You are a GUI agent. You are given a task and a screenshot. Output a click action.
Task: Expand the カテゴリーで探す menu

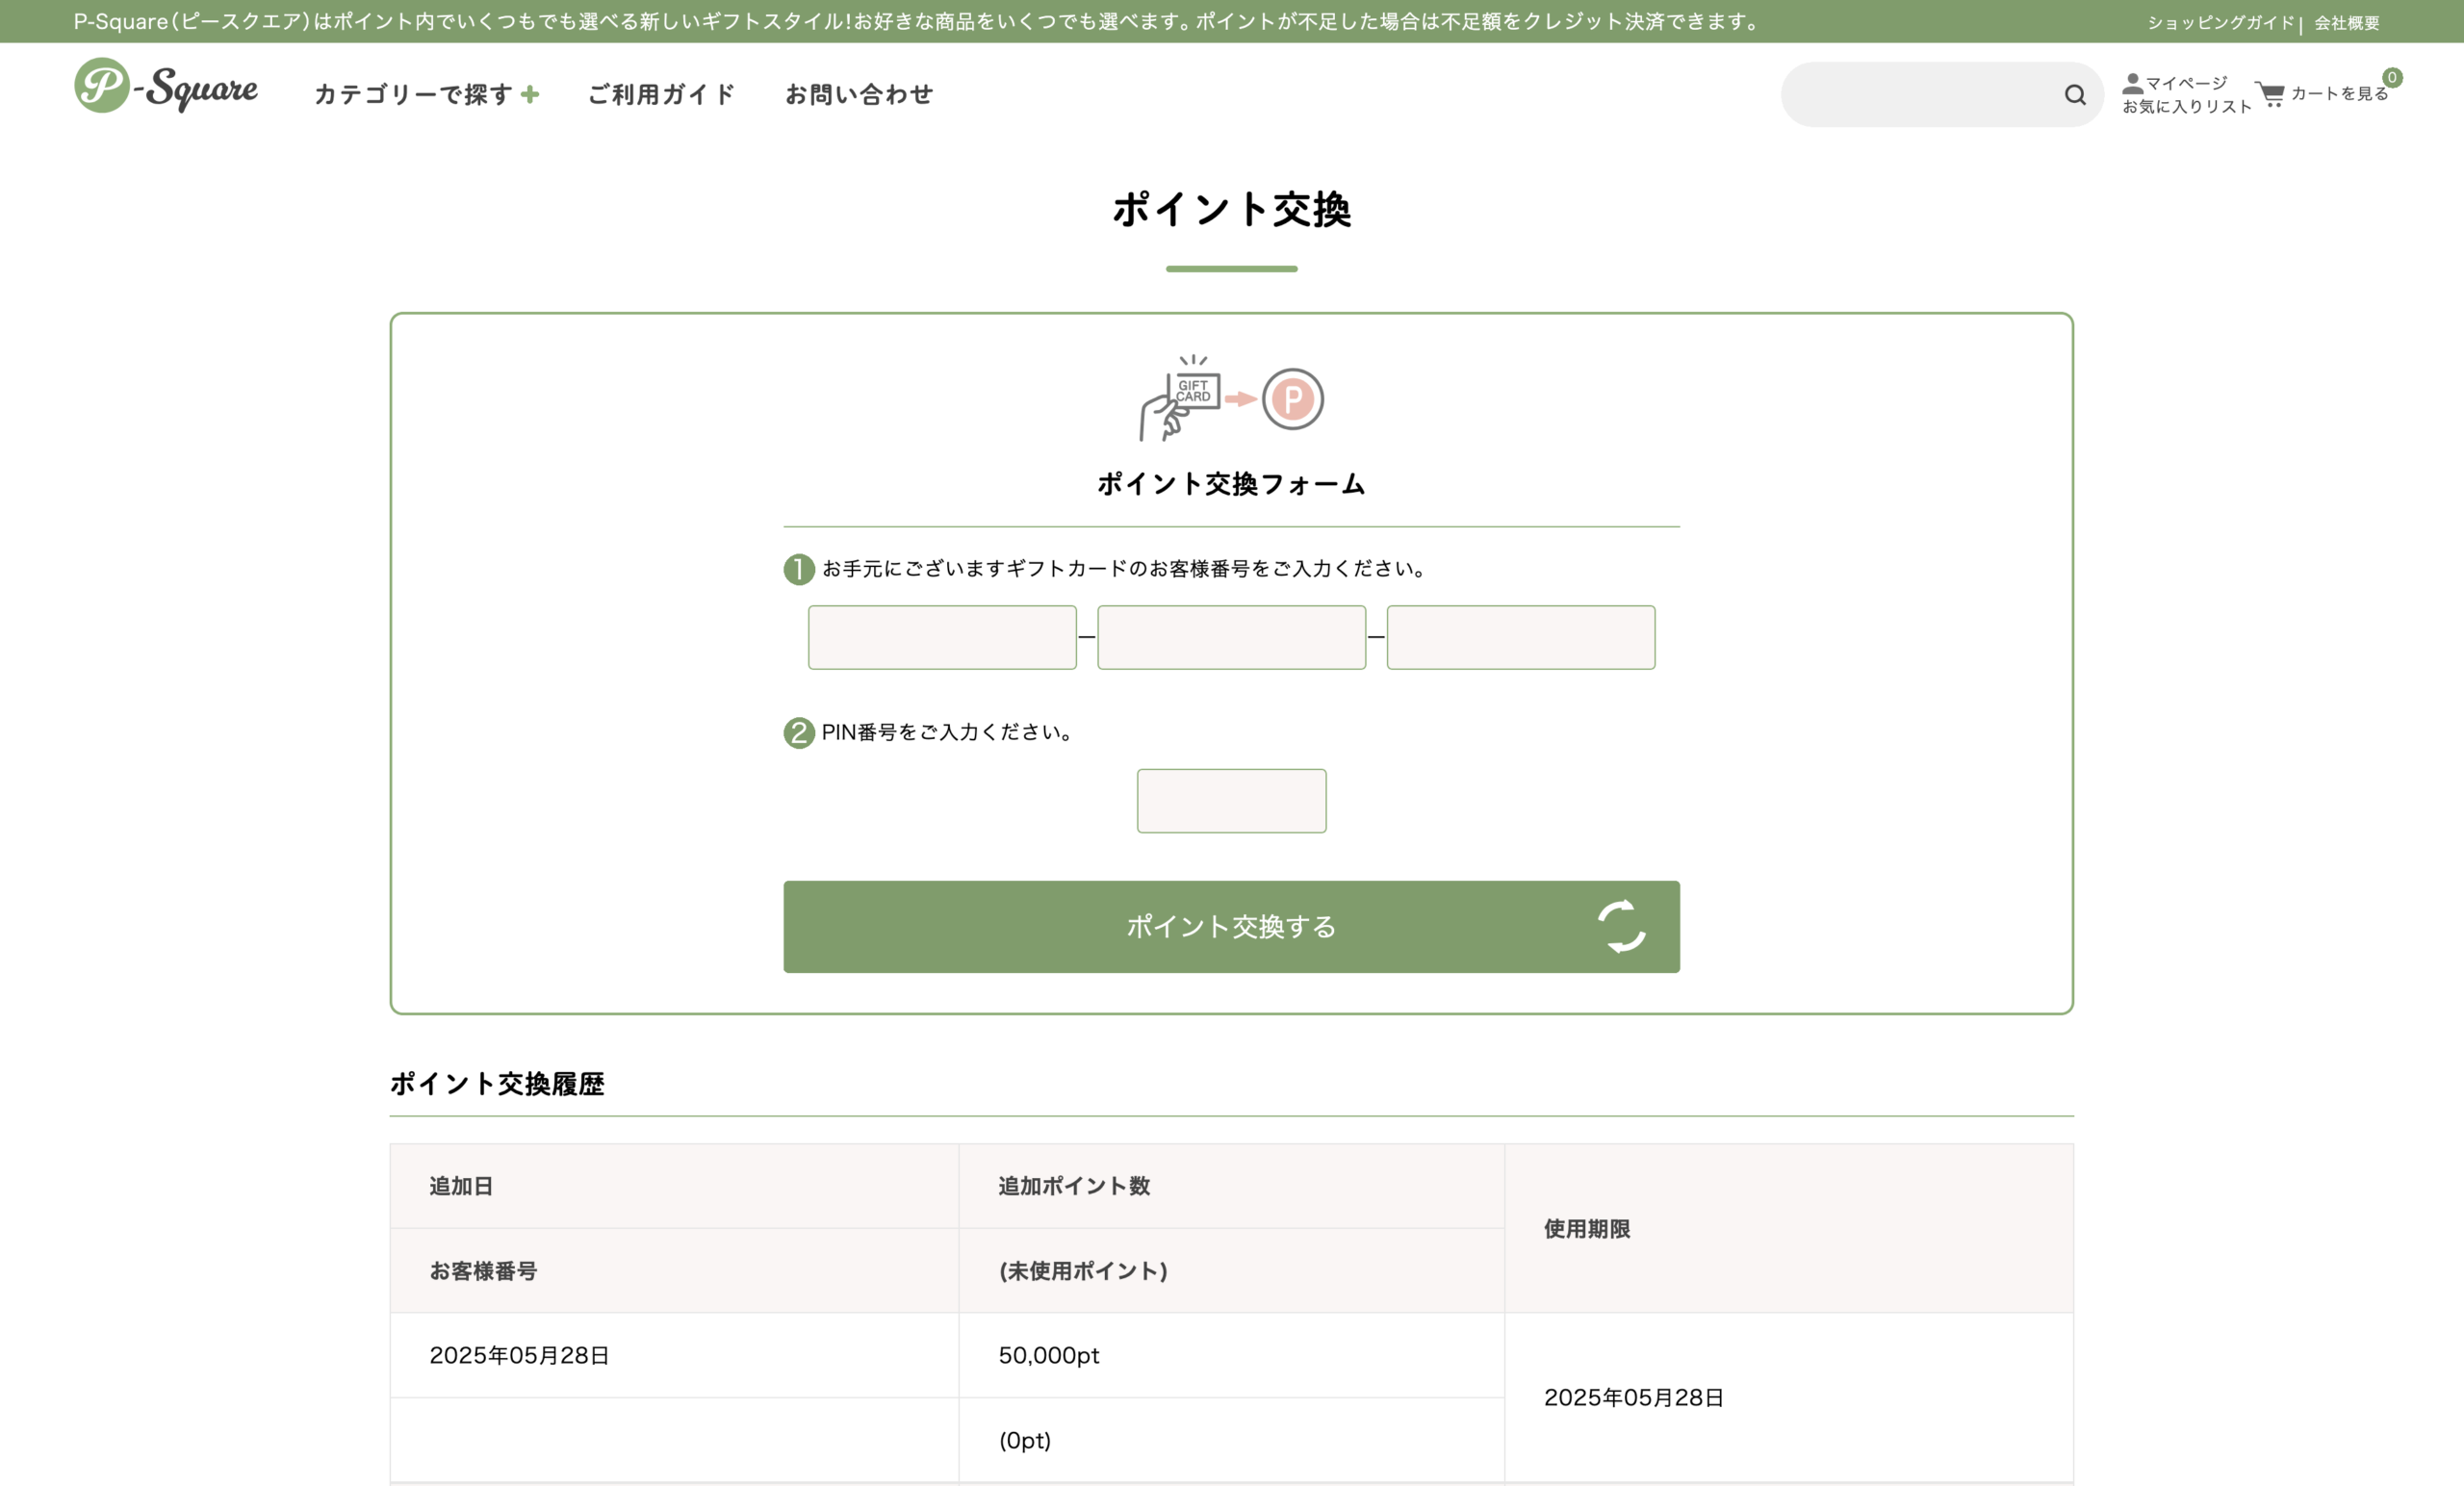(x=413, y=95)
